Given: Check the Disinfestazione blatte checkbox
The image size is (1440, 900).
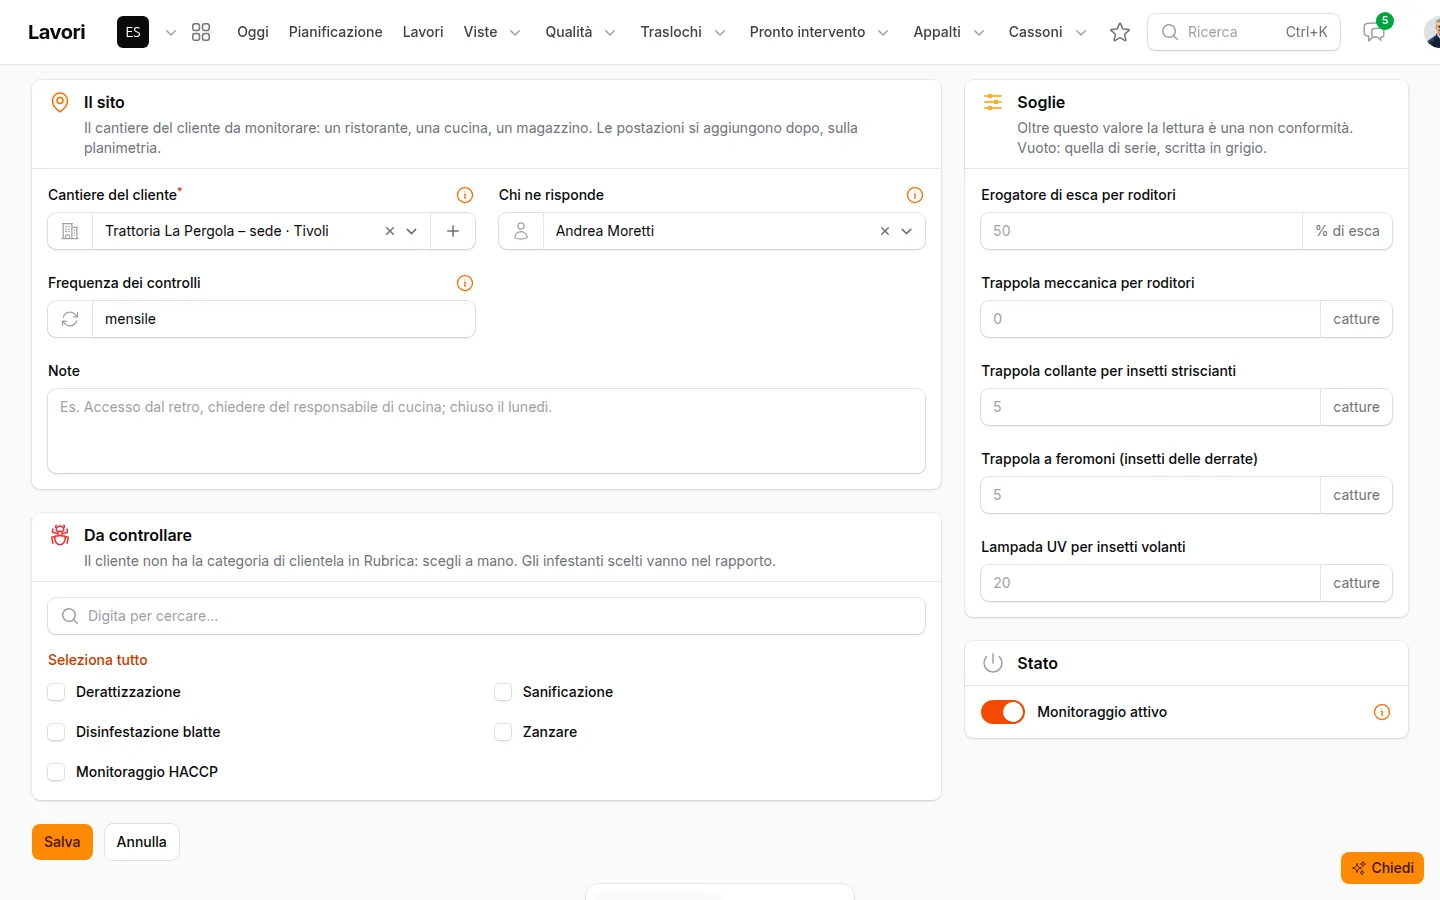Looking at the screenshot, I should [57, 732].
